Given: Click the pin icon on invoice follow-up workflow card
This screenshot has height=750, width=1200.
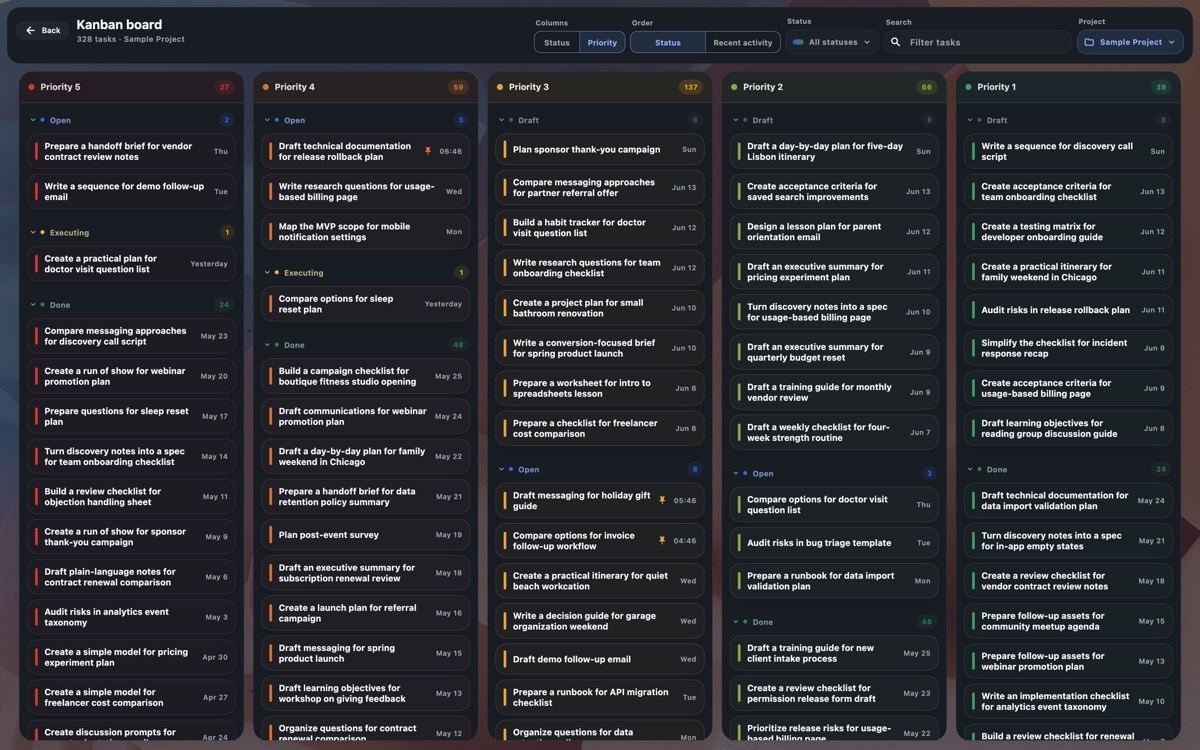Looking at the screenshot, I should coord(662,541).
